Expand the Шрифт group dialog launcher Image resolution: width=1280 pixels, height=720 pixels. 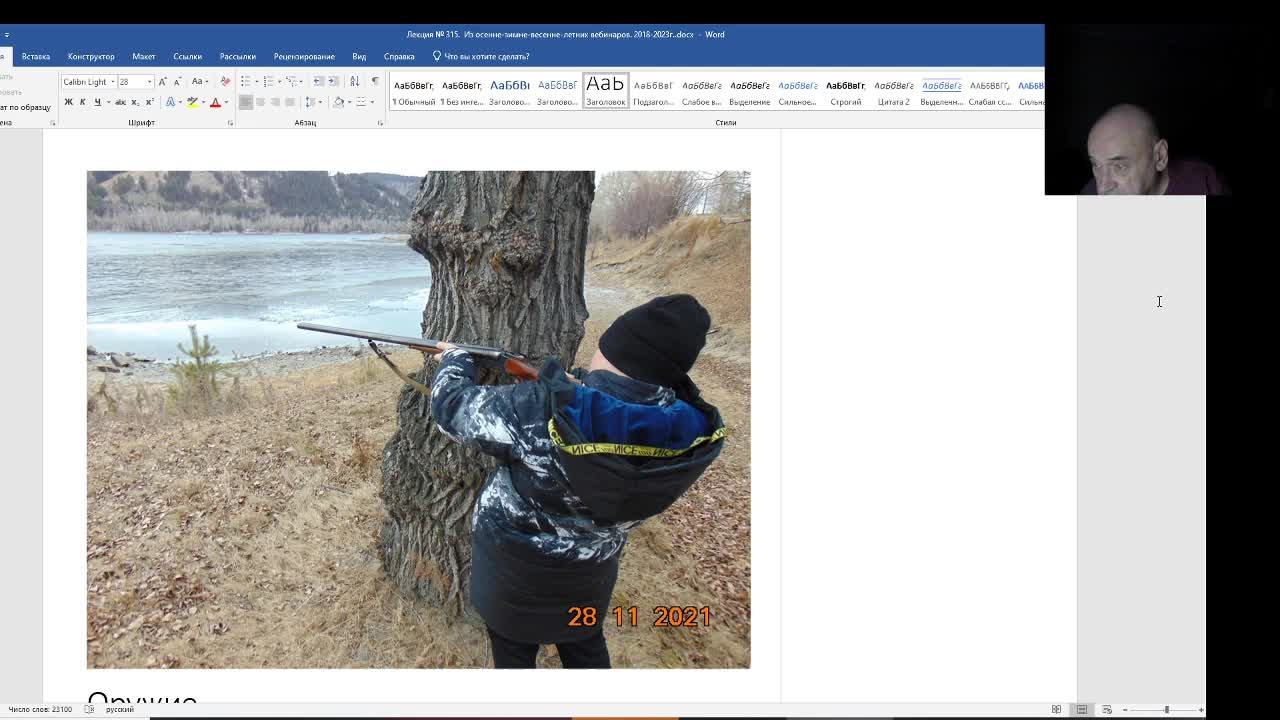coord(230,123)
